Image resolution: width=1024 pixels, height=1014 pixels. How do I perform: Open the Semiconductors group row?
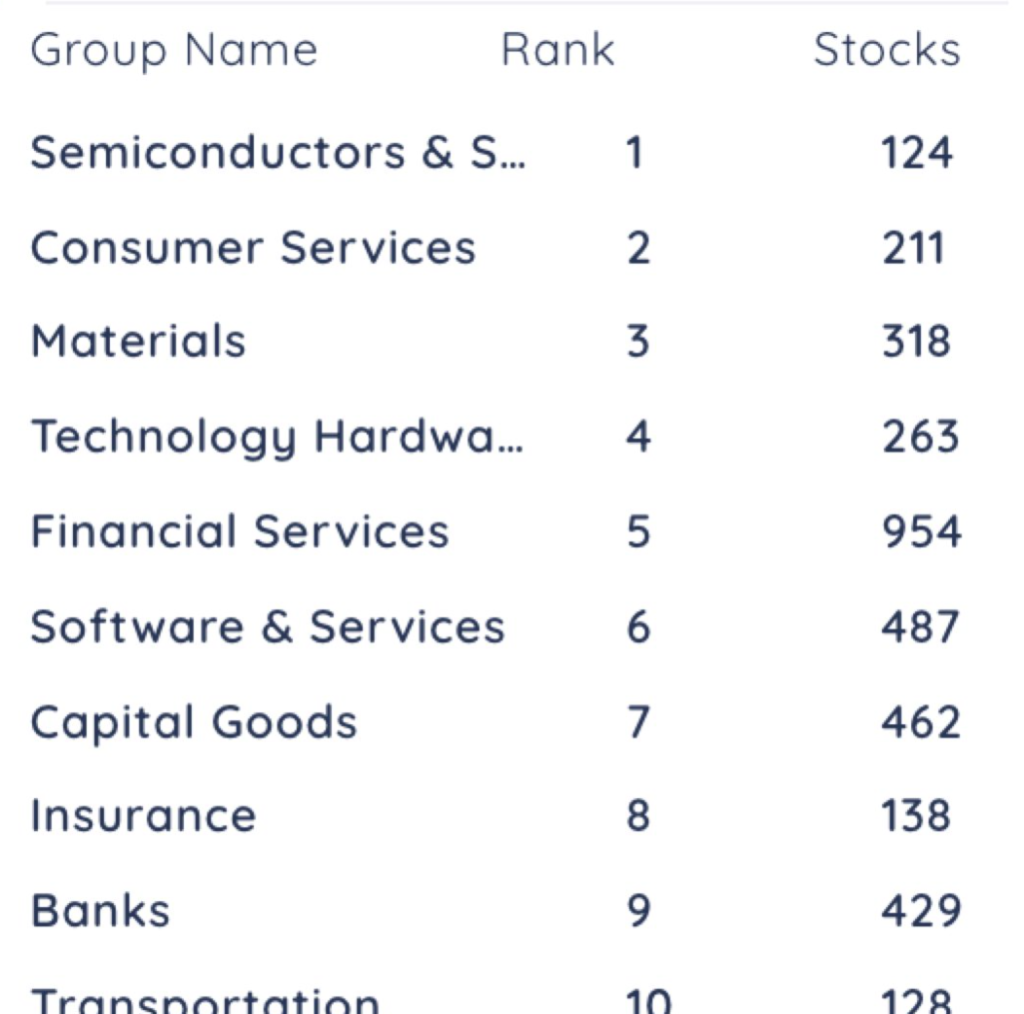coord(278,153)
